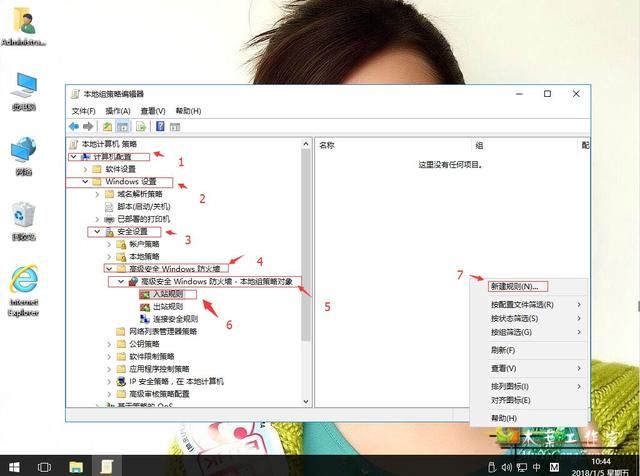Open the Windows Start button

pyautogui.click(x=14, y=467)
